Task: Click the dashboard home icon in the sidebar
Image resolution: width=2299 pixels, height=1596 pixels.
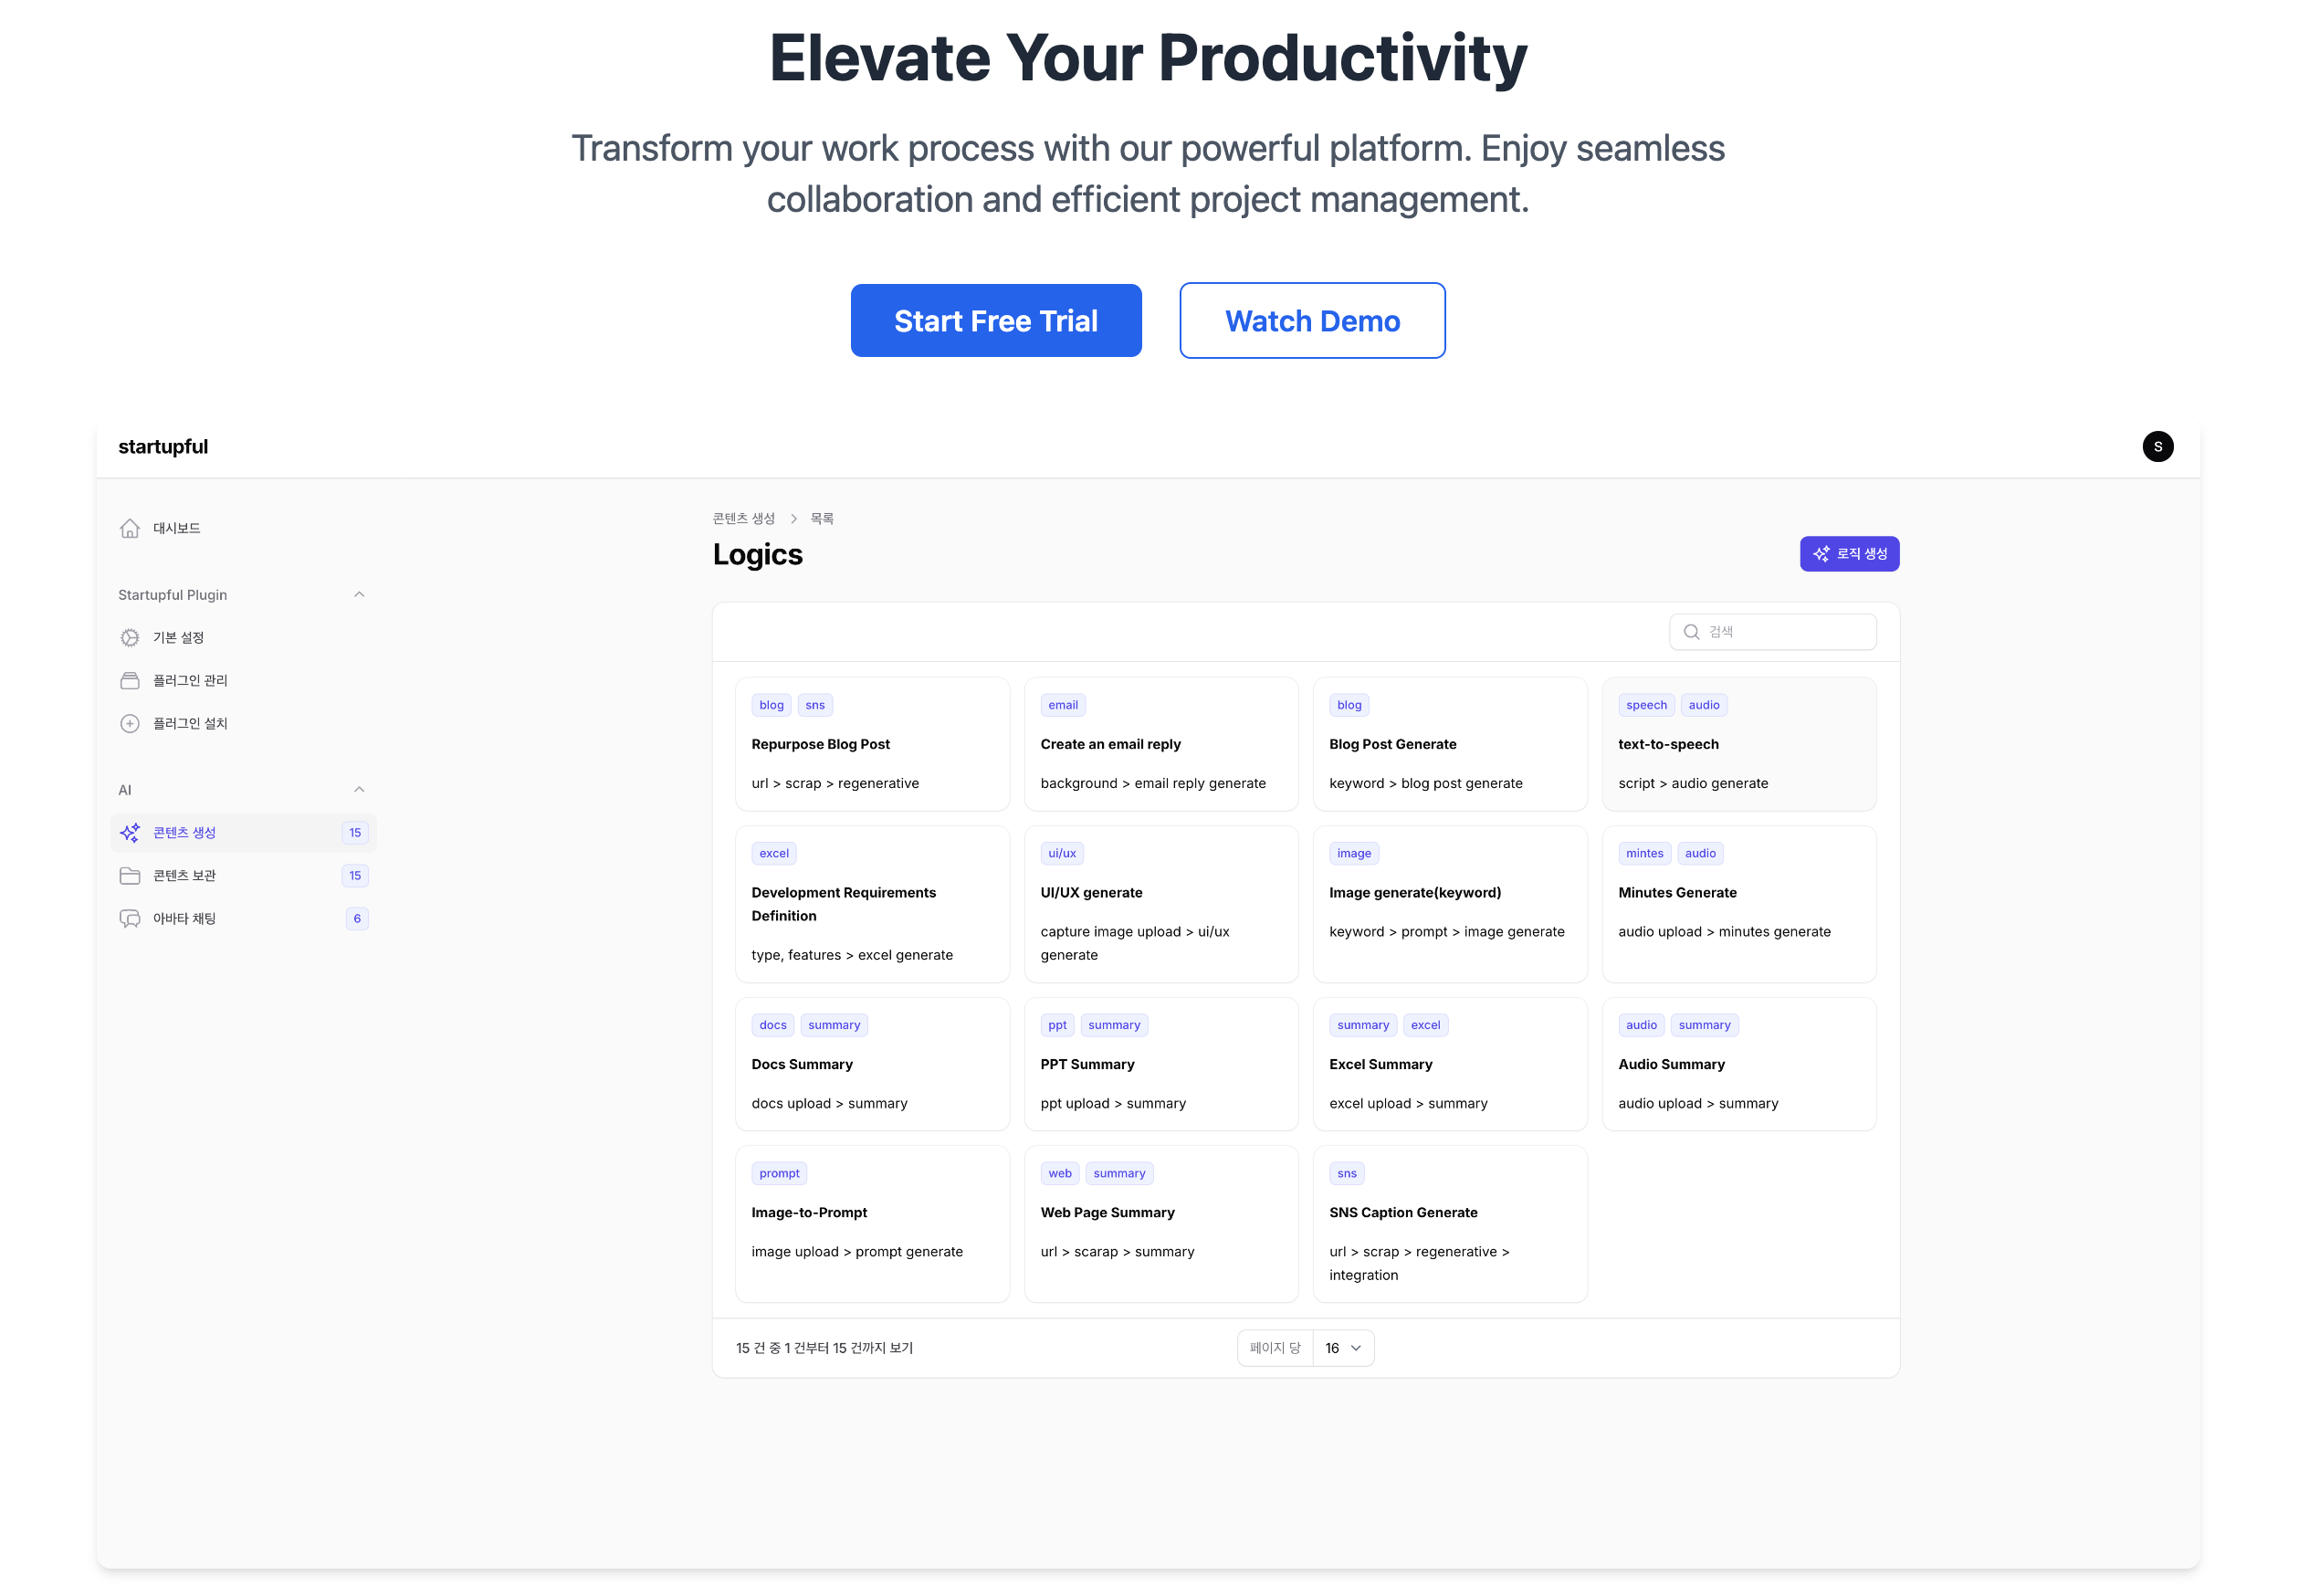Action: [130, 528]
